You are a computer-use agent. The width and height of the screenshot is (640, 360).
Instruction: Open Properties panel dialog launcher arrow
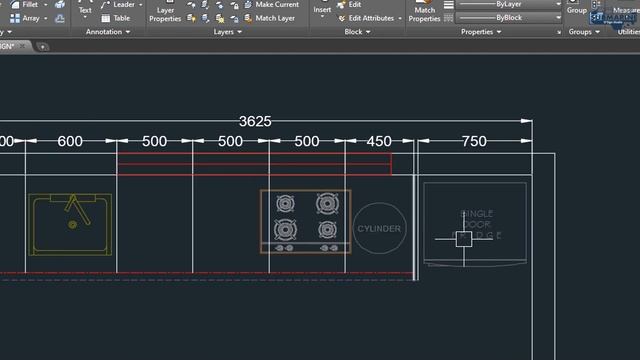point(559,32)
